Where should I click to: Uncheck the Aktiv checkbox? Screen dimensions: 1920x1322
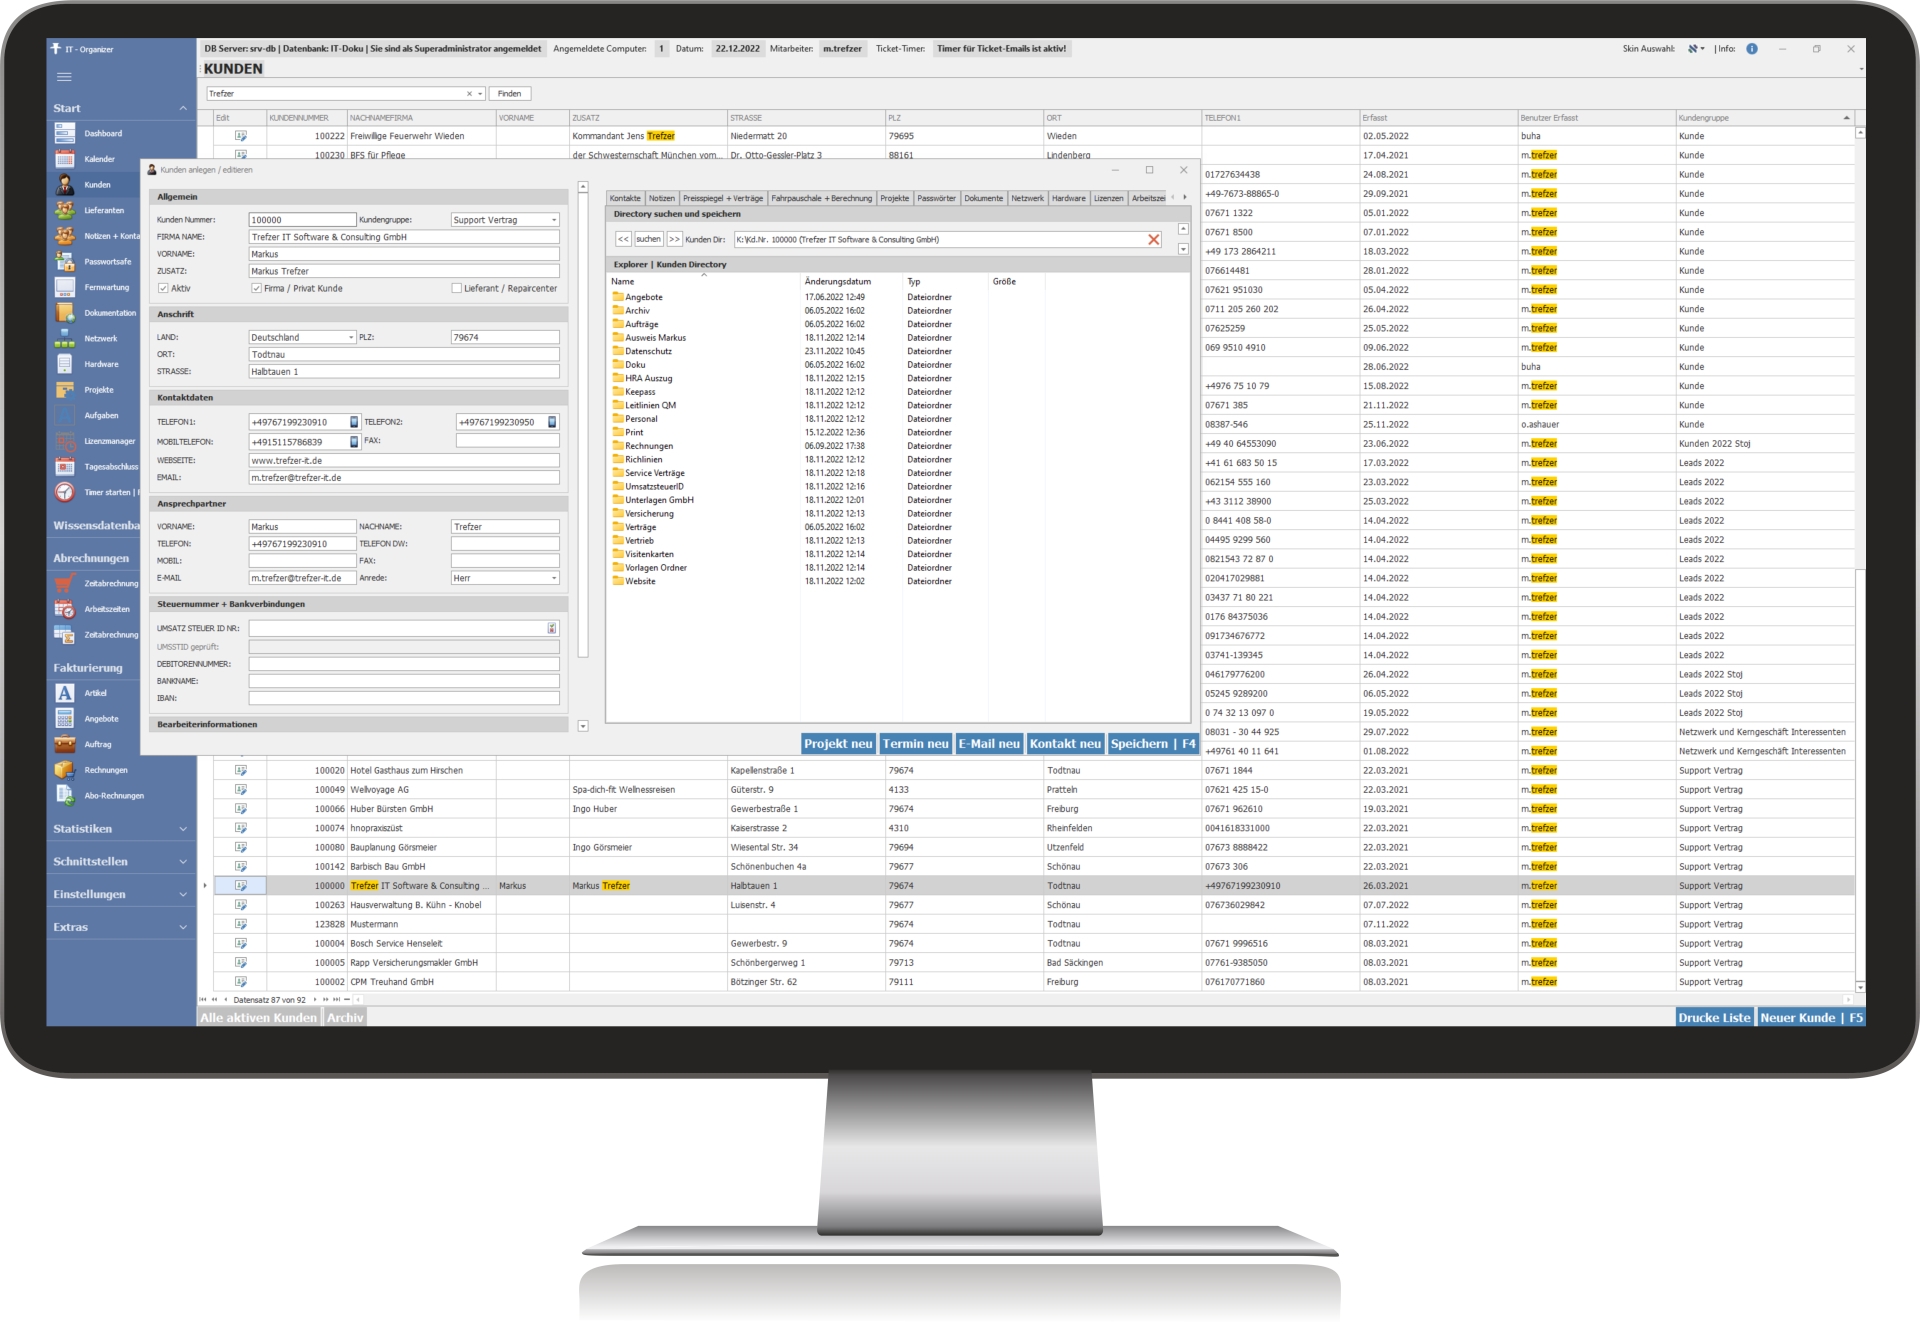163,289
